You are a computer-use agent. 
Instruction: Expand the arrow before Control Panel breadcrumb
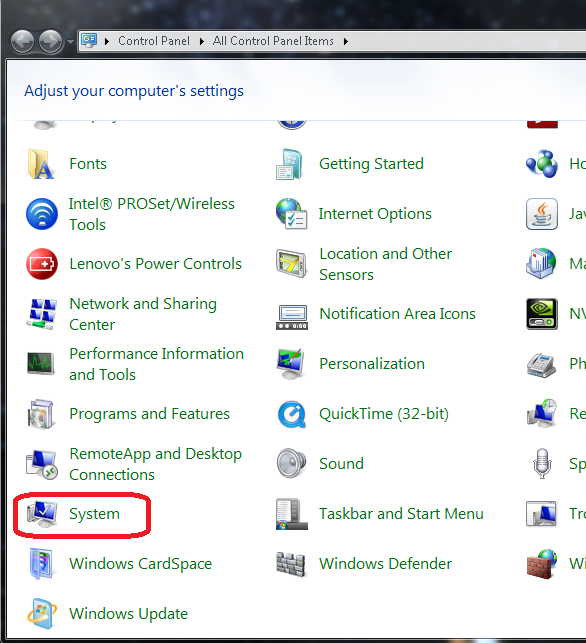(x=107, y=41)
